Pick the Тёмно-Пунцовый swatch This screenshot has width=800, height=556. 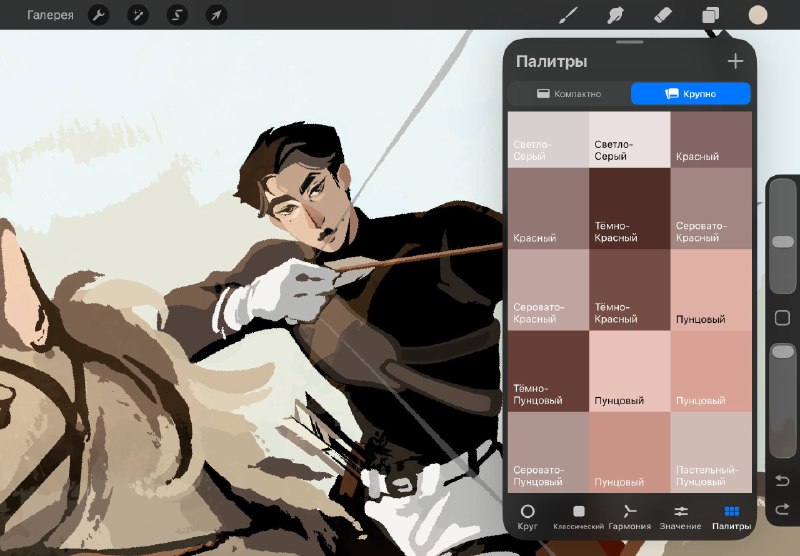pyautogui.click(x=548, y=371)
